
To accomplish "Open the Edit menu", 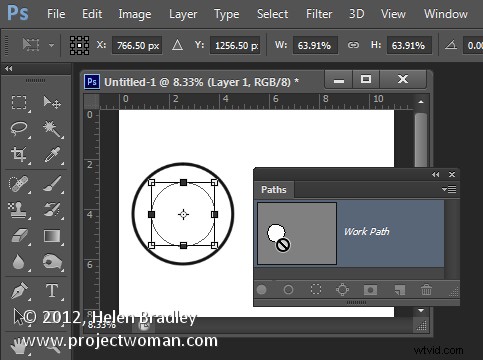I will pos(92,14).
